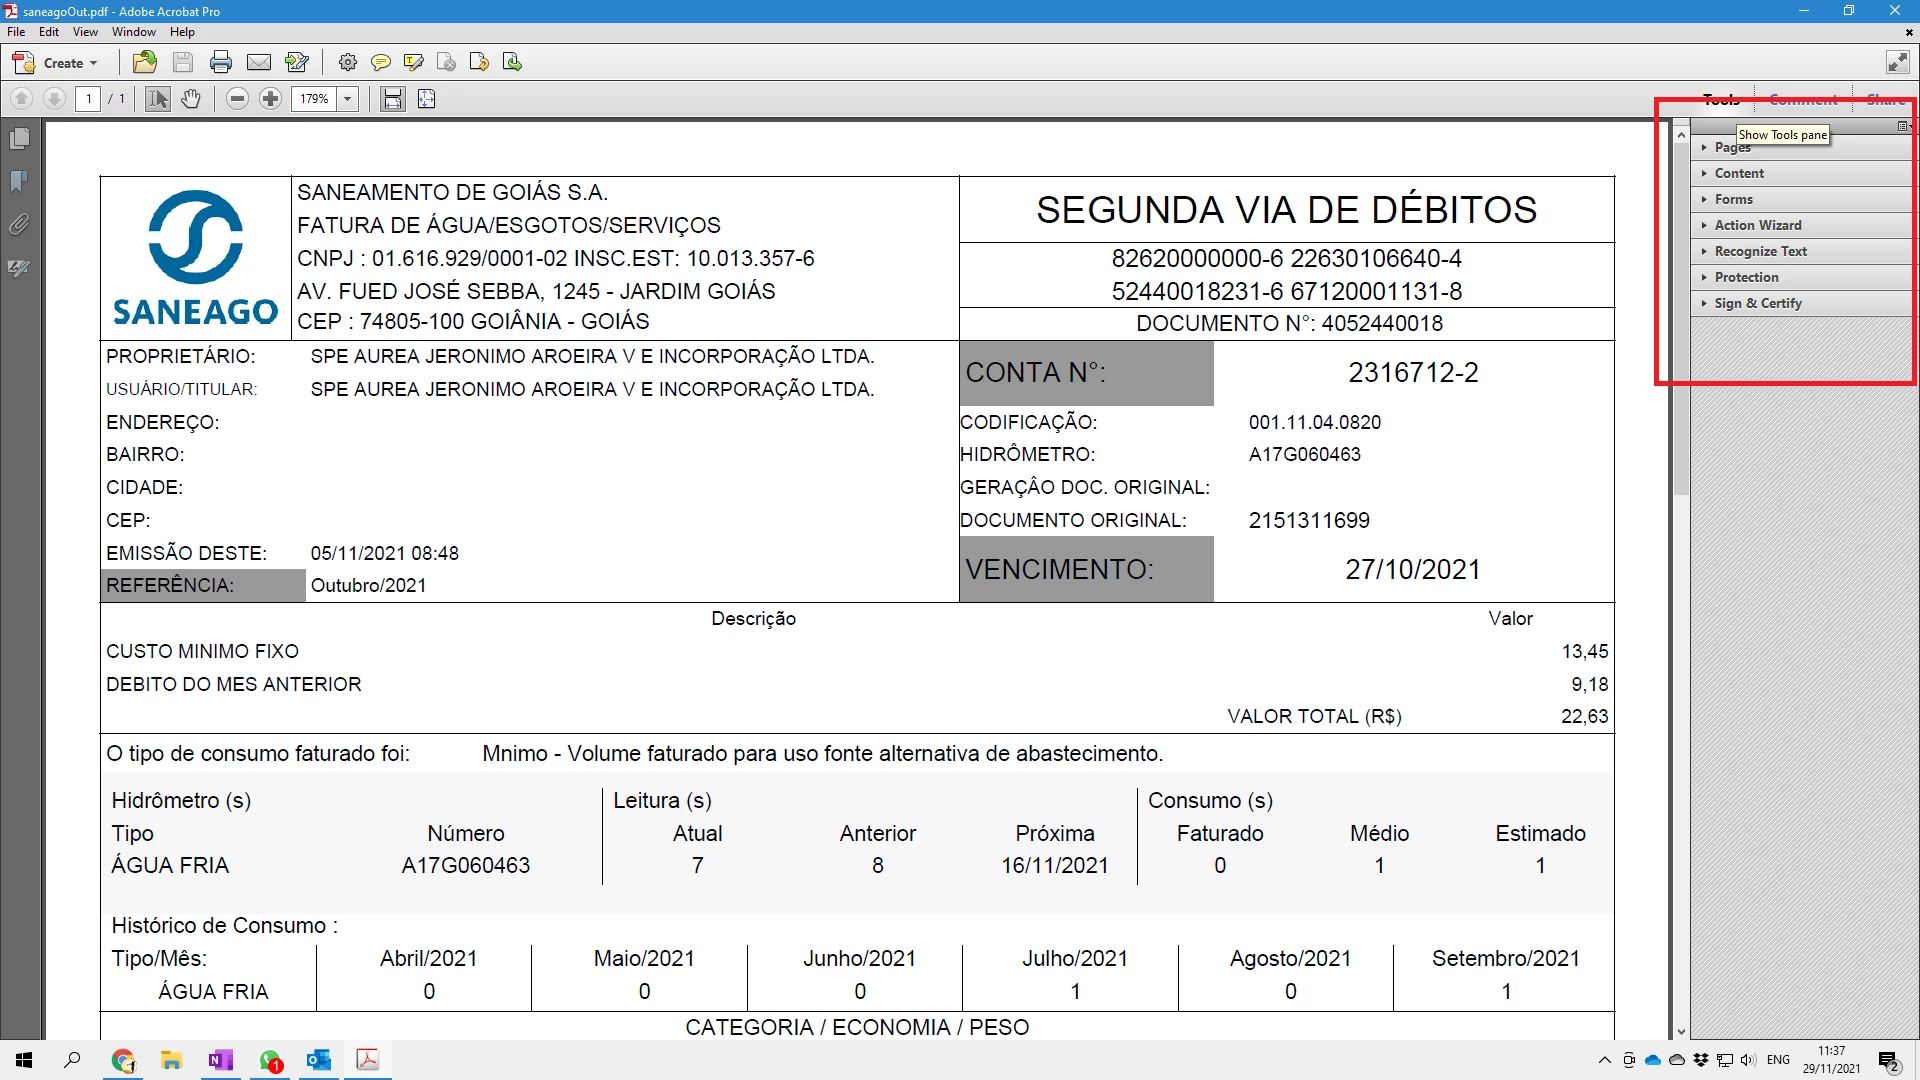Expand the Recognize Text section
The height and width of the screenshot is (1080, 1920).
point(1760,251)
